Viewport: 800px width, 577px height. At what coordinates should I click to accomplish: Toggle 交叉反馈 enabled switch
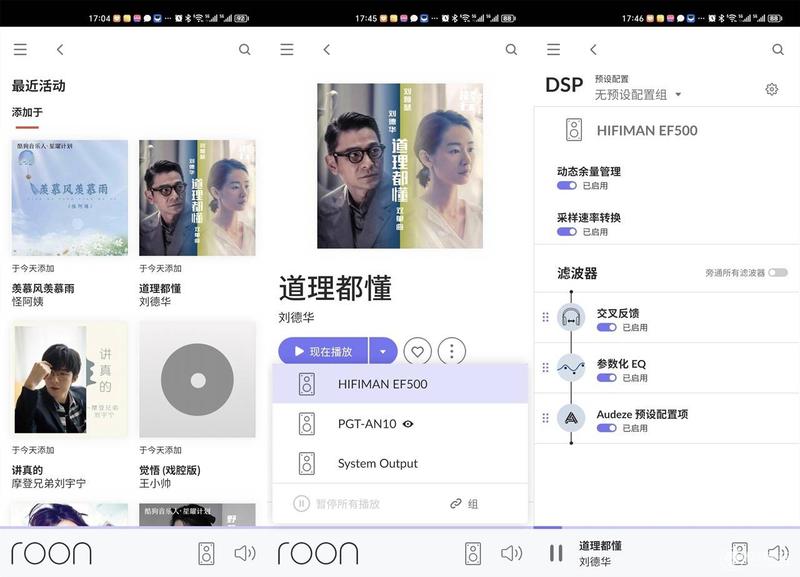tap(606, 328)
